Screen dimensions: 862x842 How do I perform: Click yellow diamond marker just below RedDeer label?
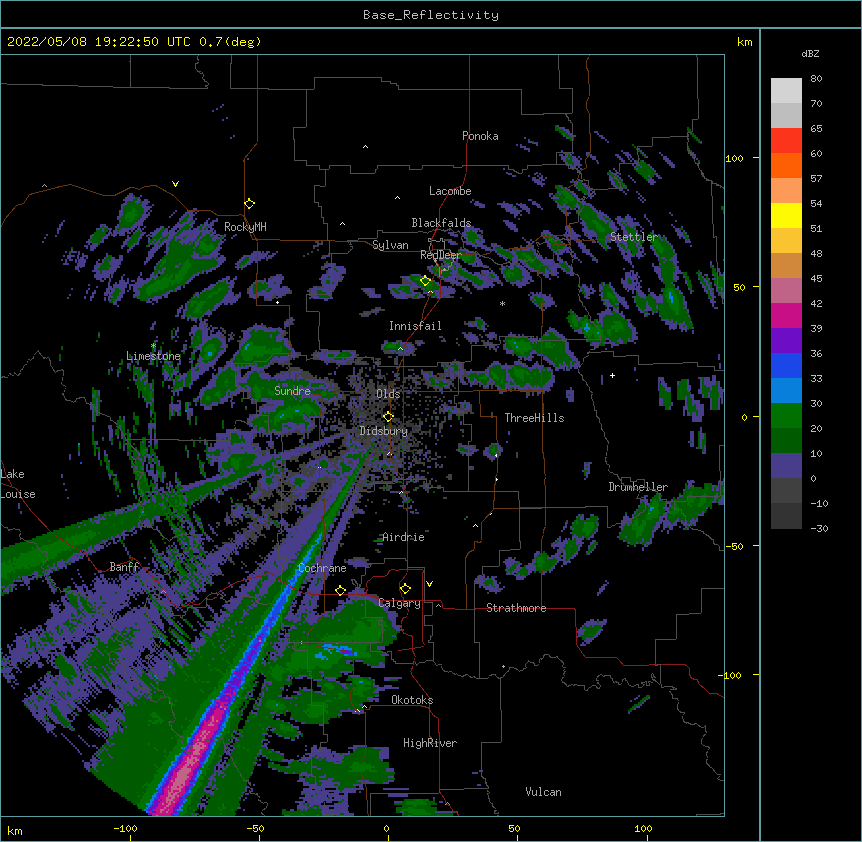pyautogui.click(x=426, y=281)
